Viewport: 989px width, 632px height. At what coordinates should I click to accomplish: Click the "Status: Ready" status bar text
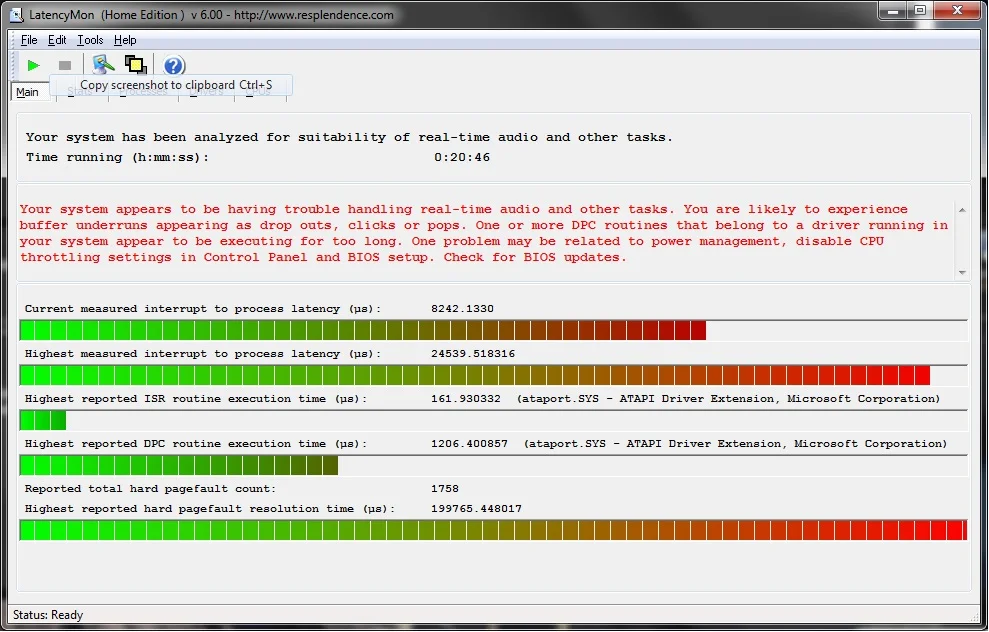pos(48,615)
